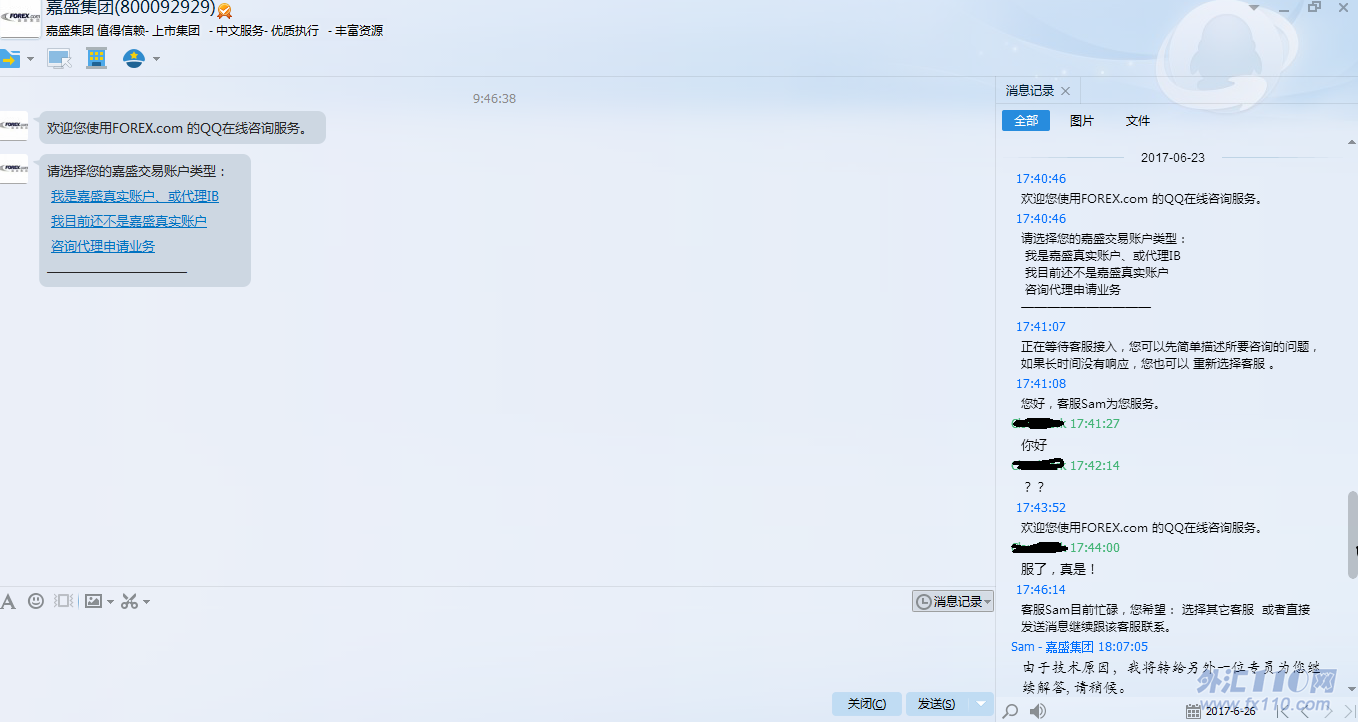Click the sender name Sam - 嘉盛集团
This screenshot has height=722, width=1358.
click(1052, 647)
